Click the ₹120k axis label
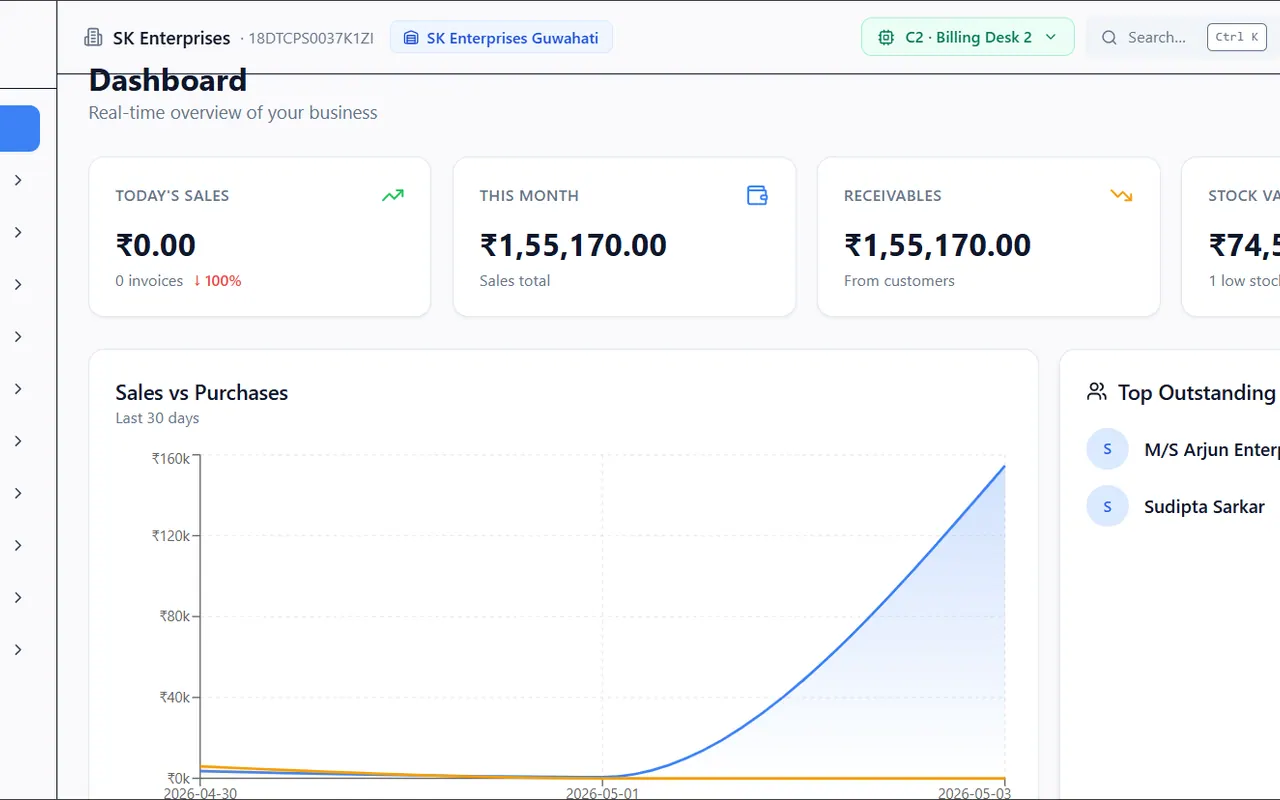Viewport: 1280px width, 800px height. (x=171, y=536)
